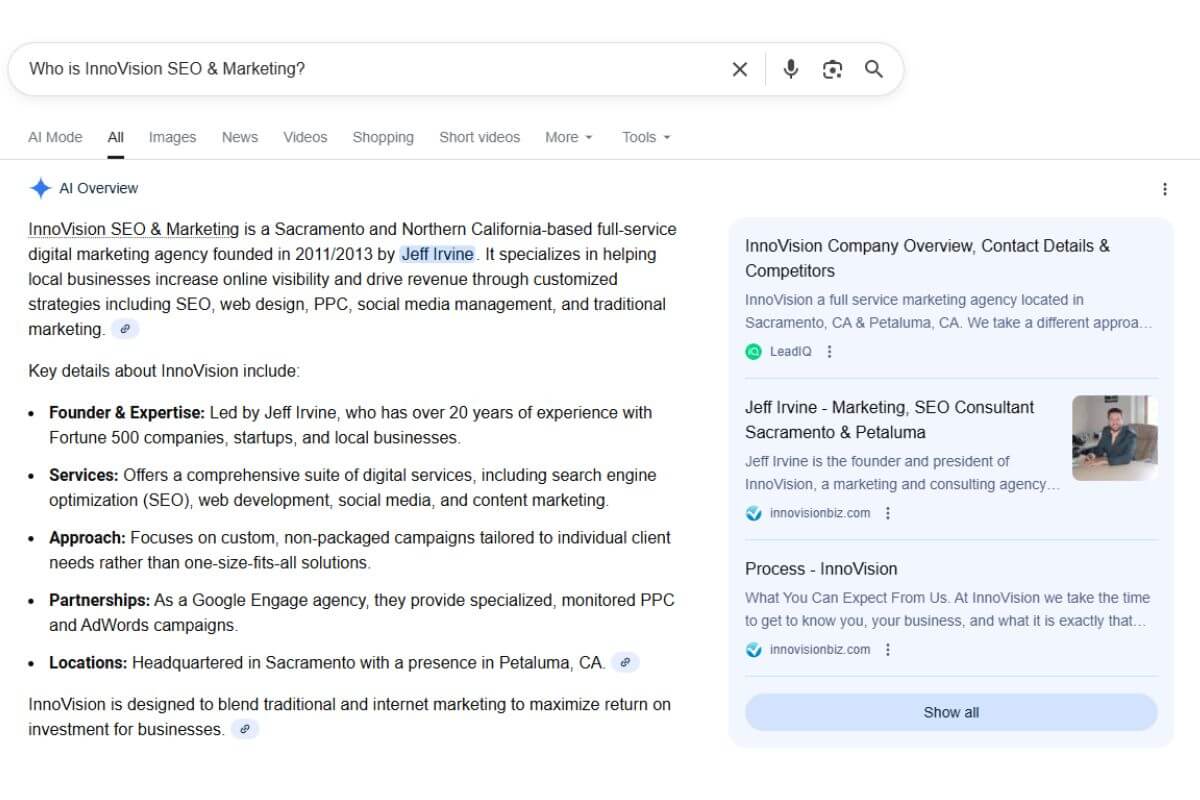Switch to Videos tab
This screenshot has width=1200, height=800.
[305, 137]
